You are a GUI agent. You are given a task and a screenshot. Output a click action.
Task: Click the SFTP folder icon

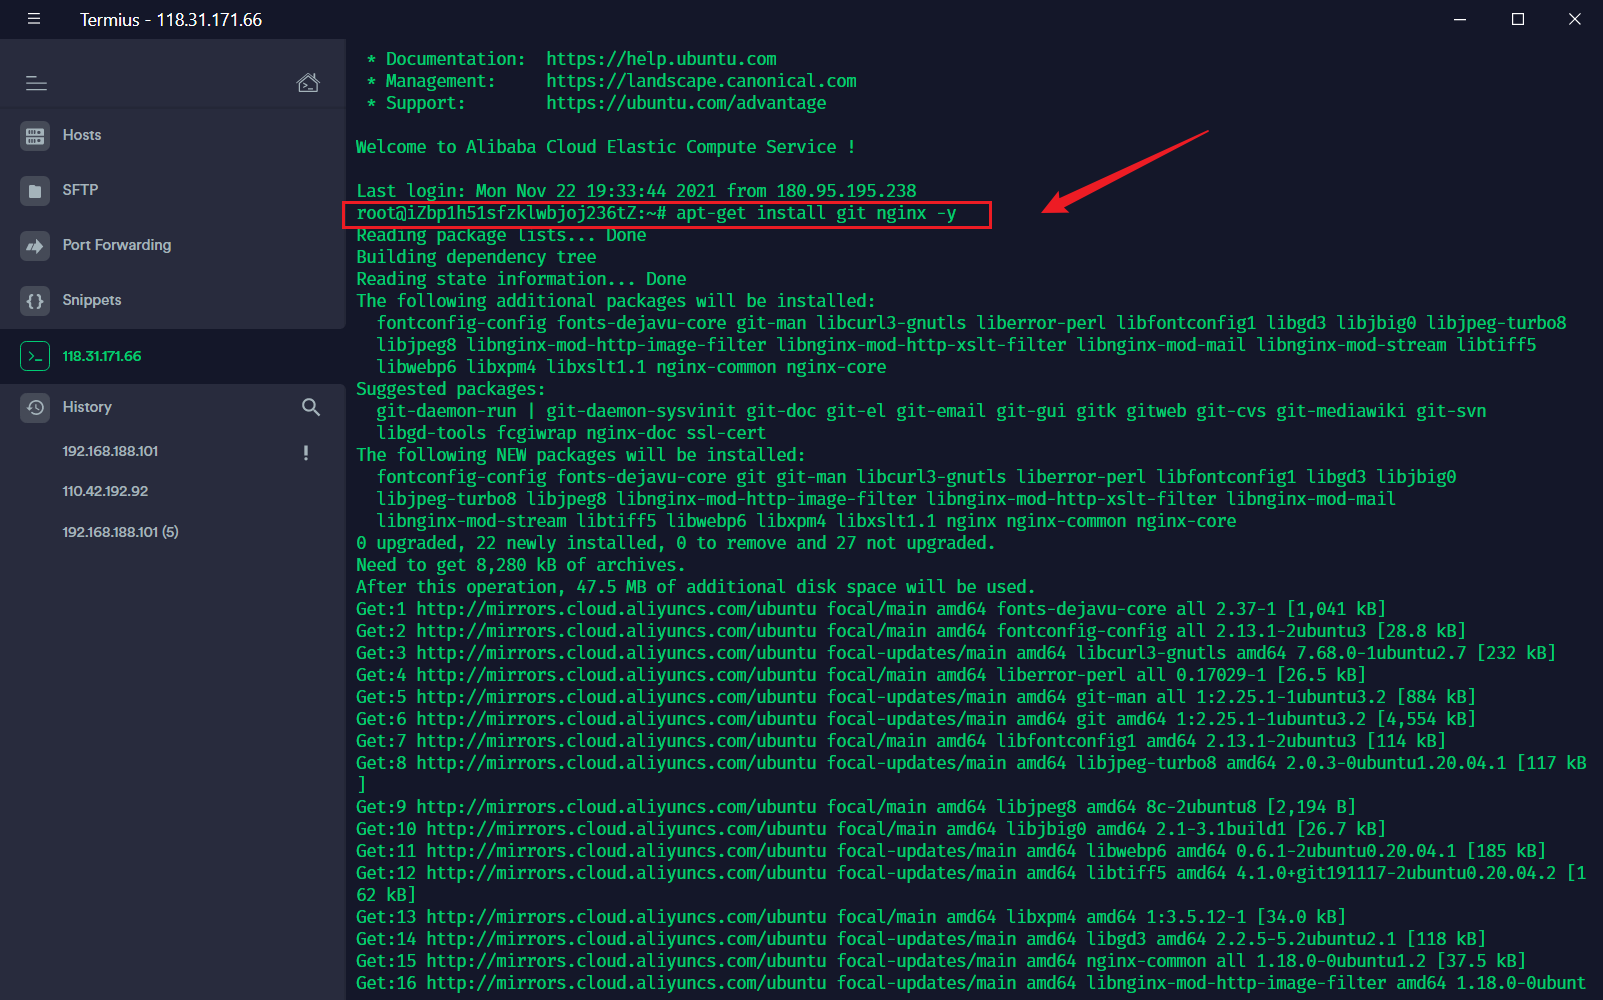pyautogui.click(x=35, y=191)
